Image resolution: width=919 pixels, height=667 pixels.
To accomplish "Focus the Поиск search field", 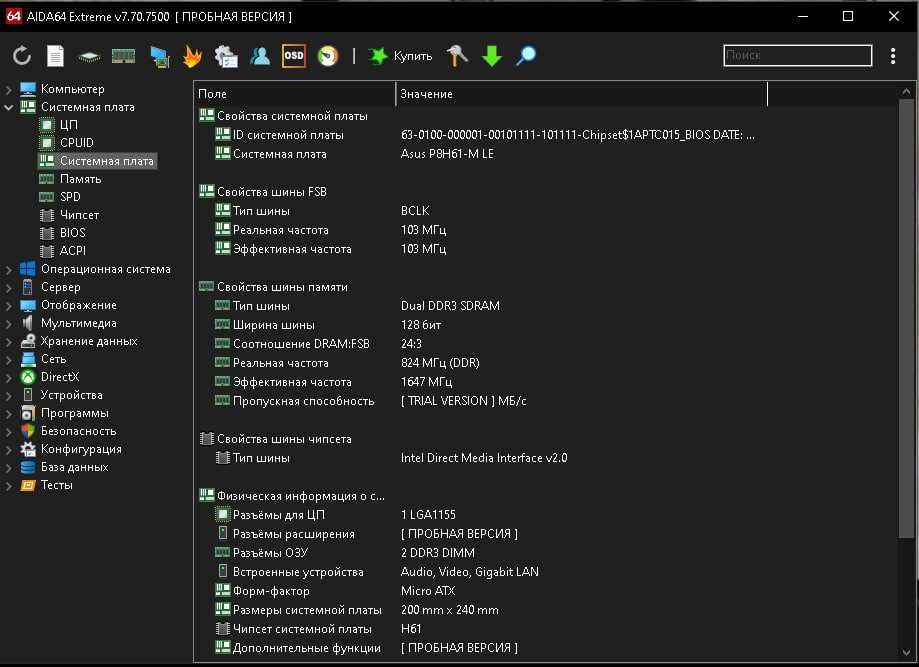I will point(798,56).
